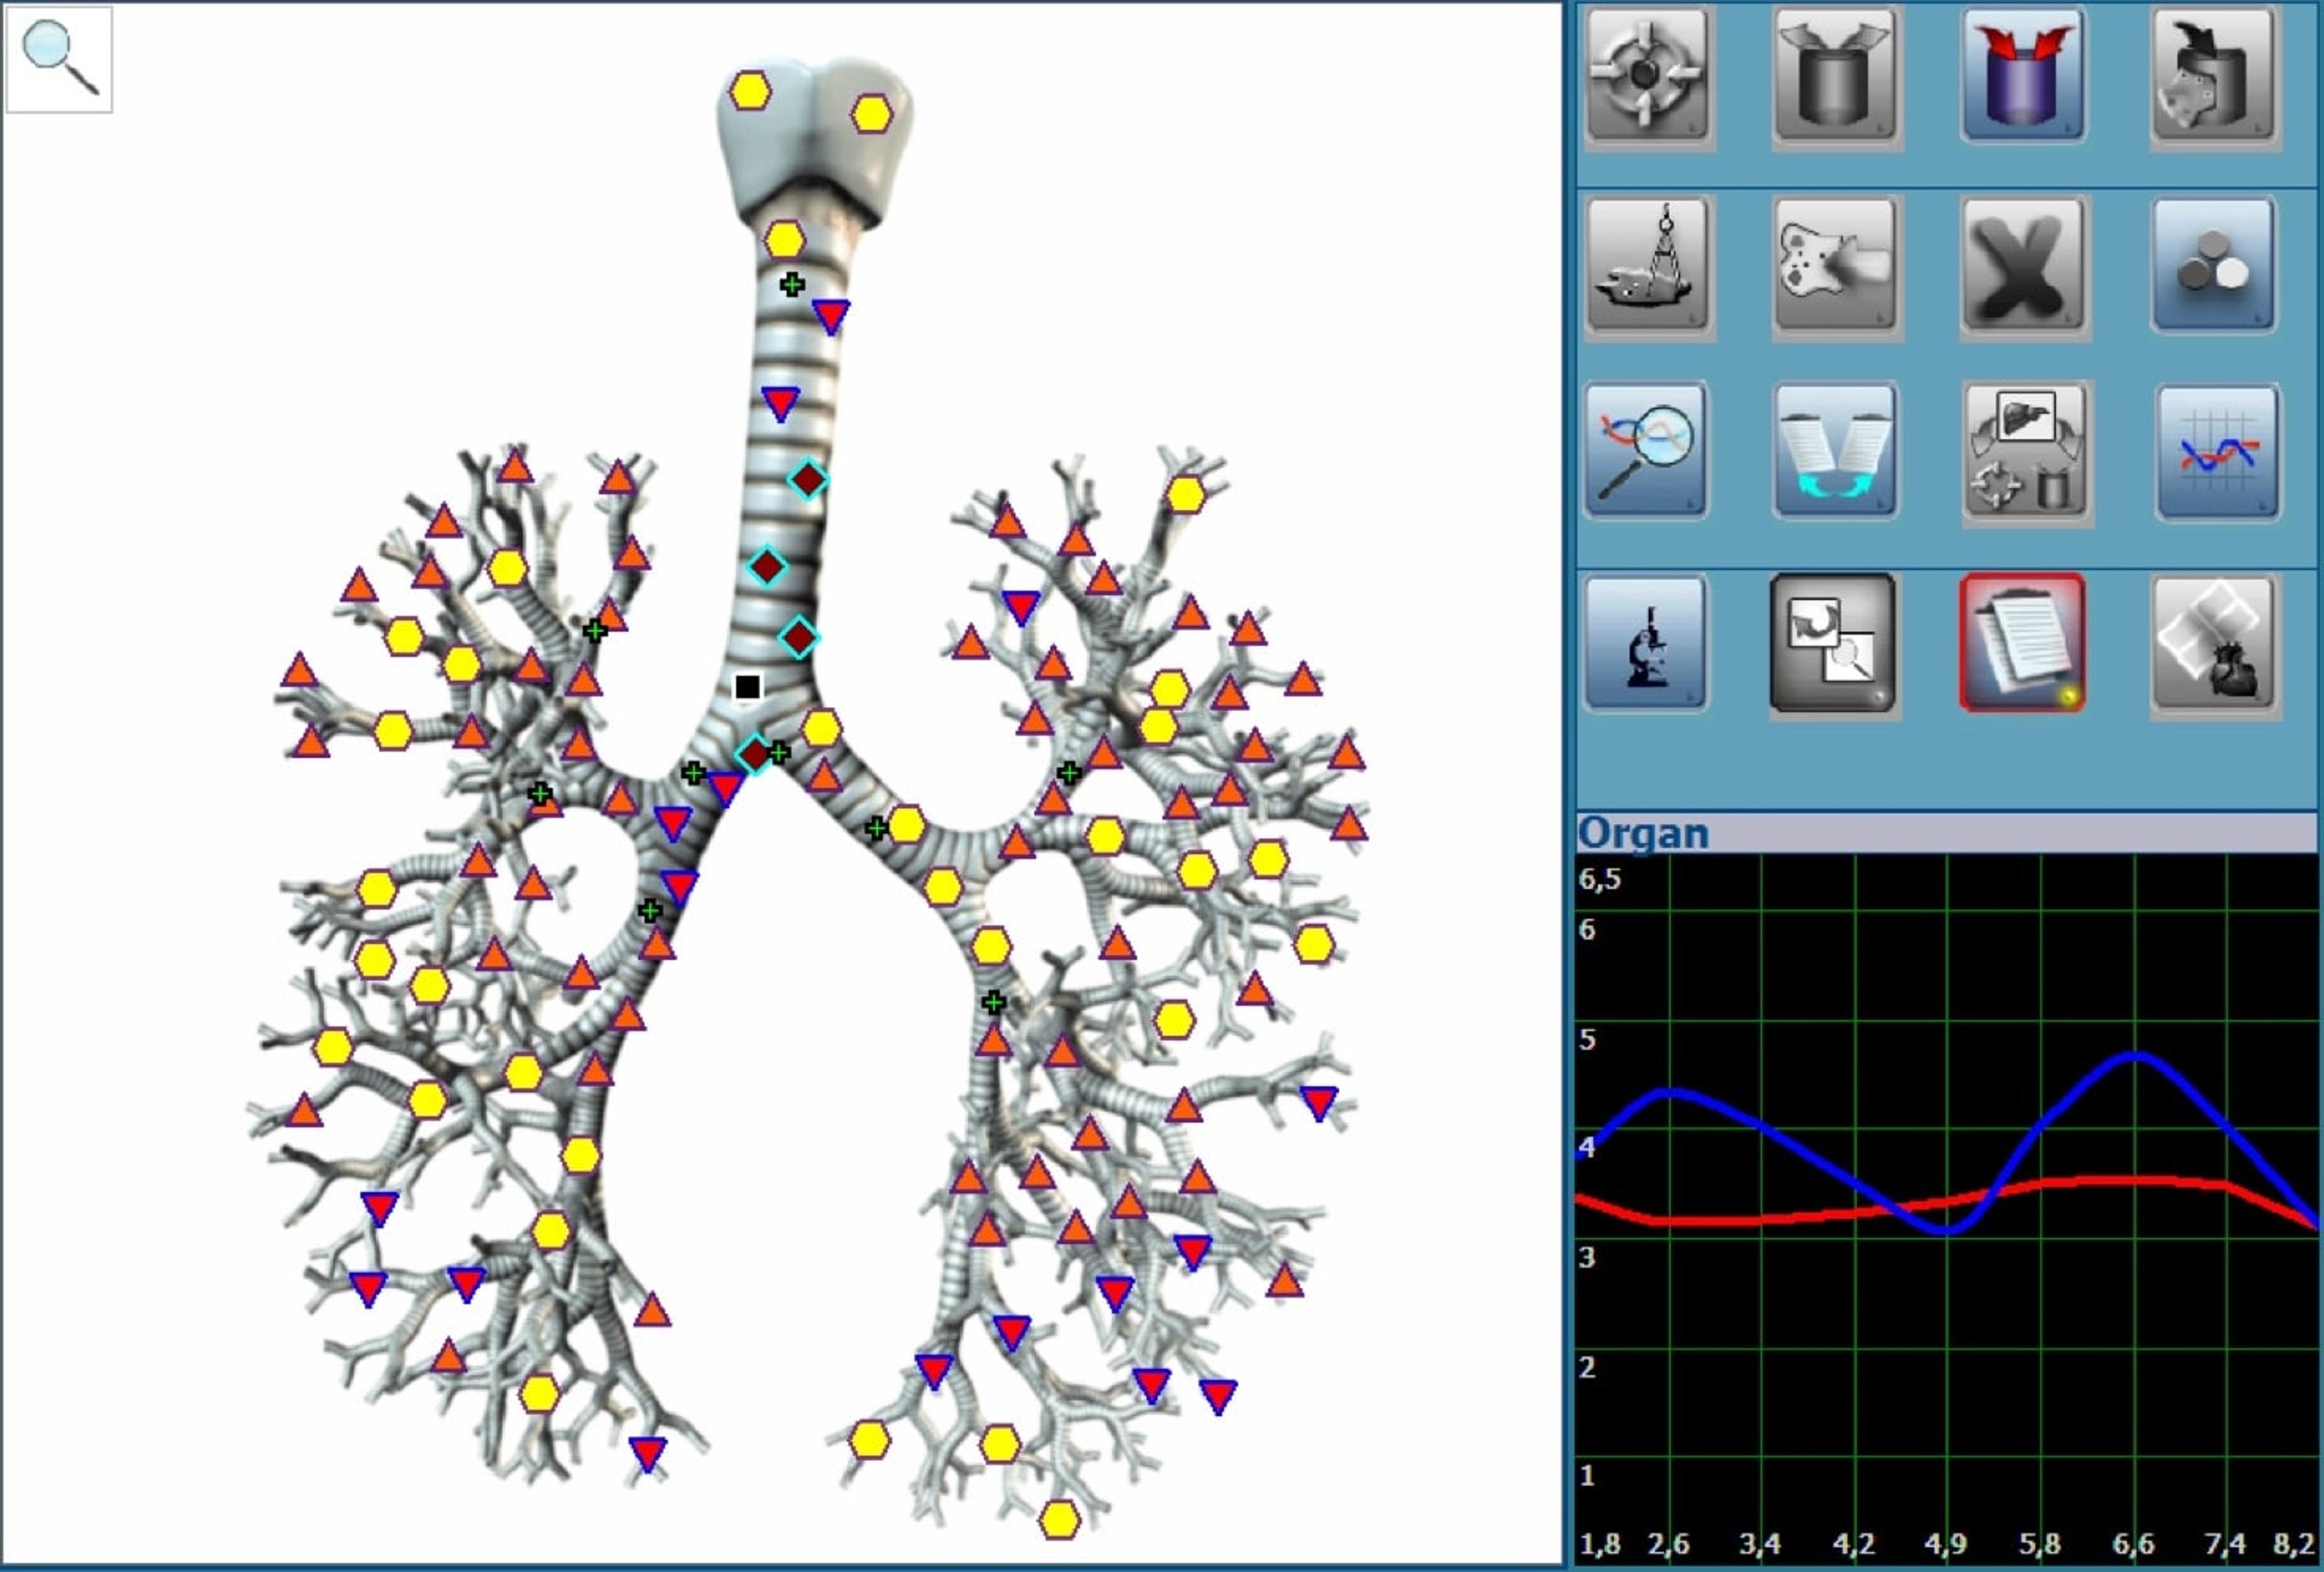Open the red-highlighted clipboard report icon

(2023, 643)
